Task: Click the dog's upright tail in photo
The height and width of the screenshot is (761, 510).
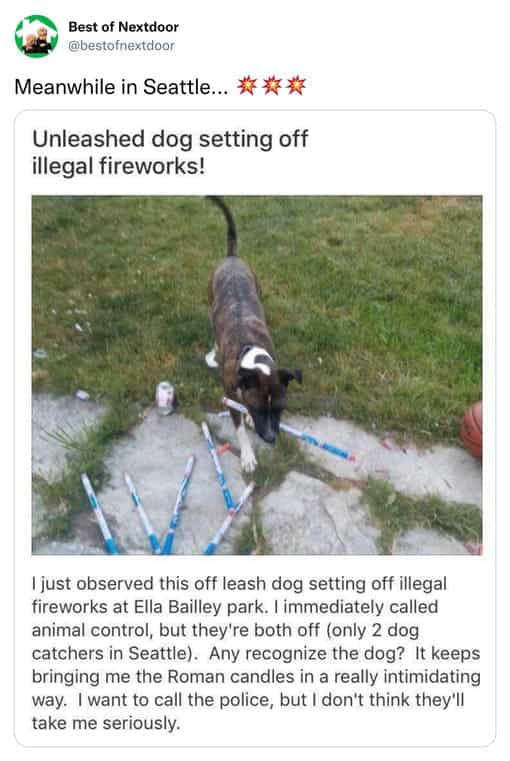Action: point(226,226)
